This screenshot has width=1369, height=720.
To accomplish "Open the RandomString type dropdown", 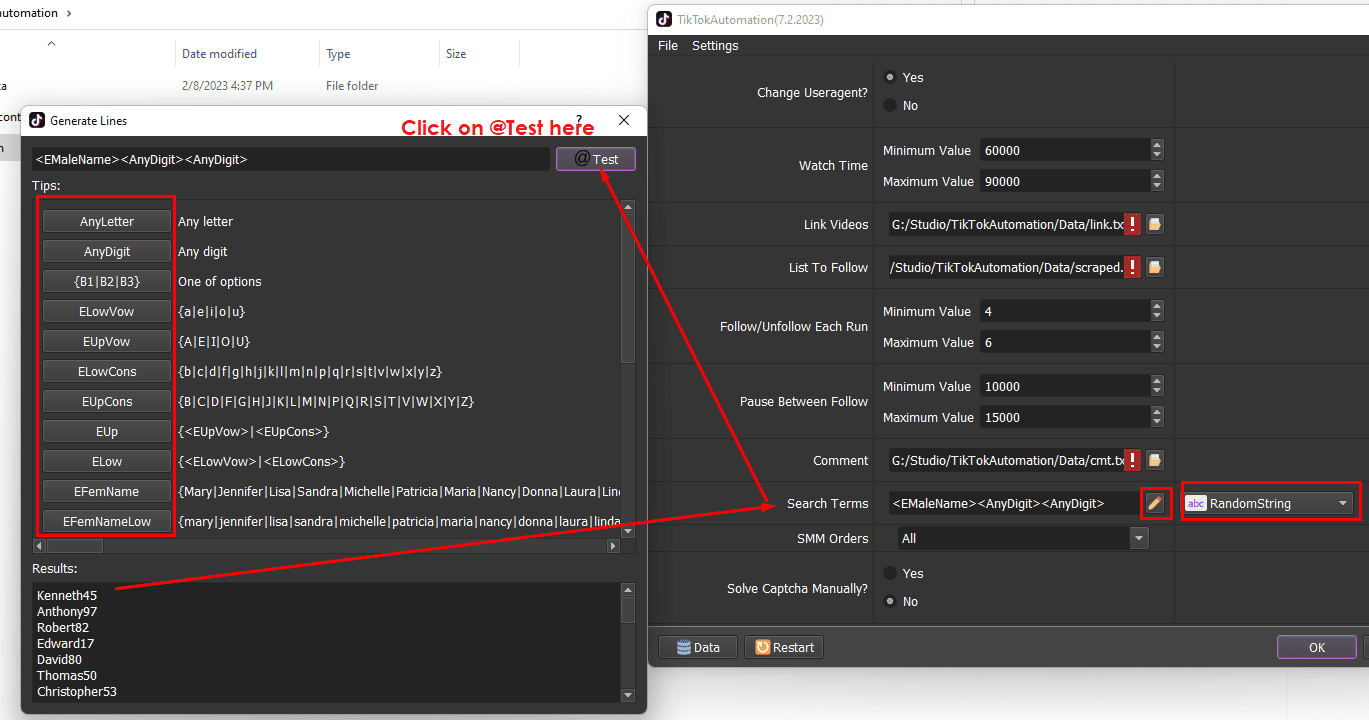I will pos(1268,503).
